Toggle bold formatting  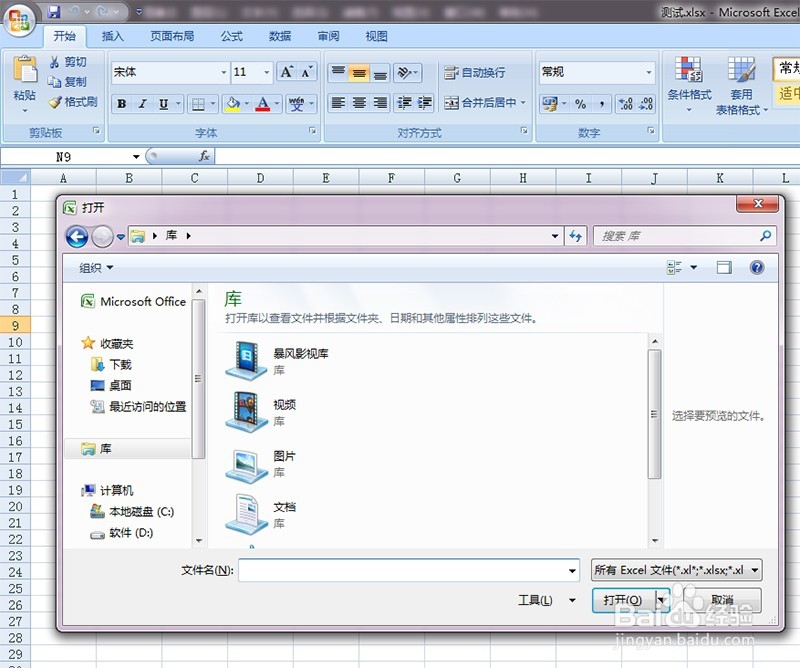pyautogui.click(x=121, y=104)
